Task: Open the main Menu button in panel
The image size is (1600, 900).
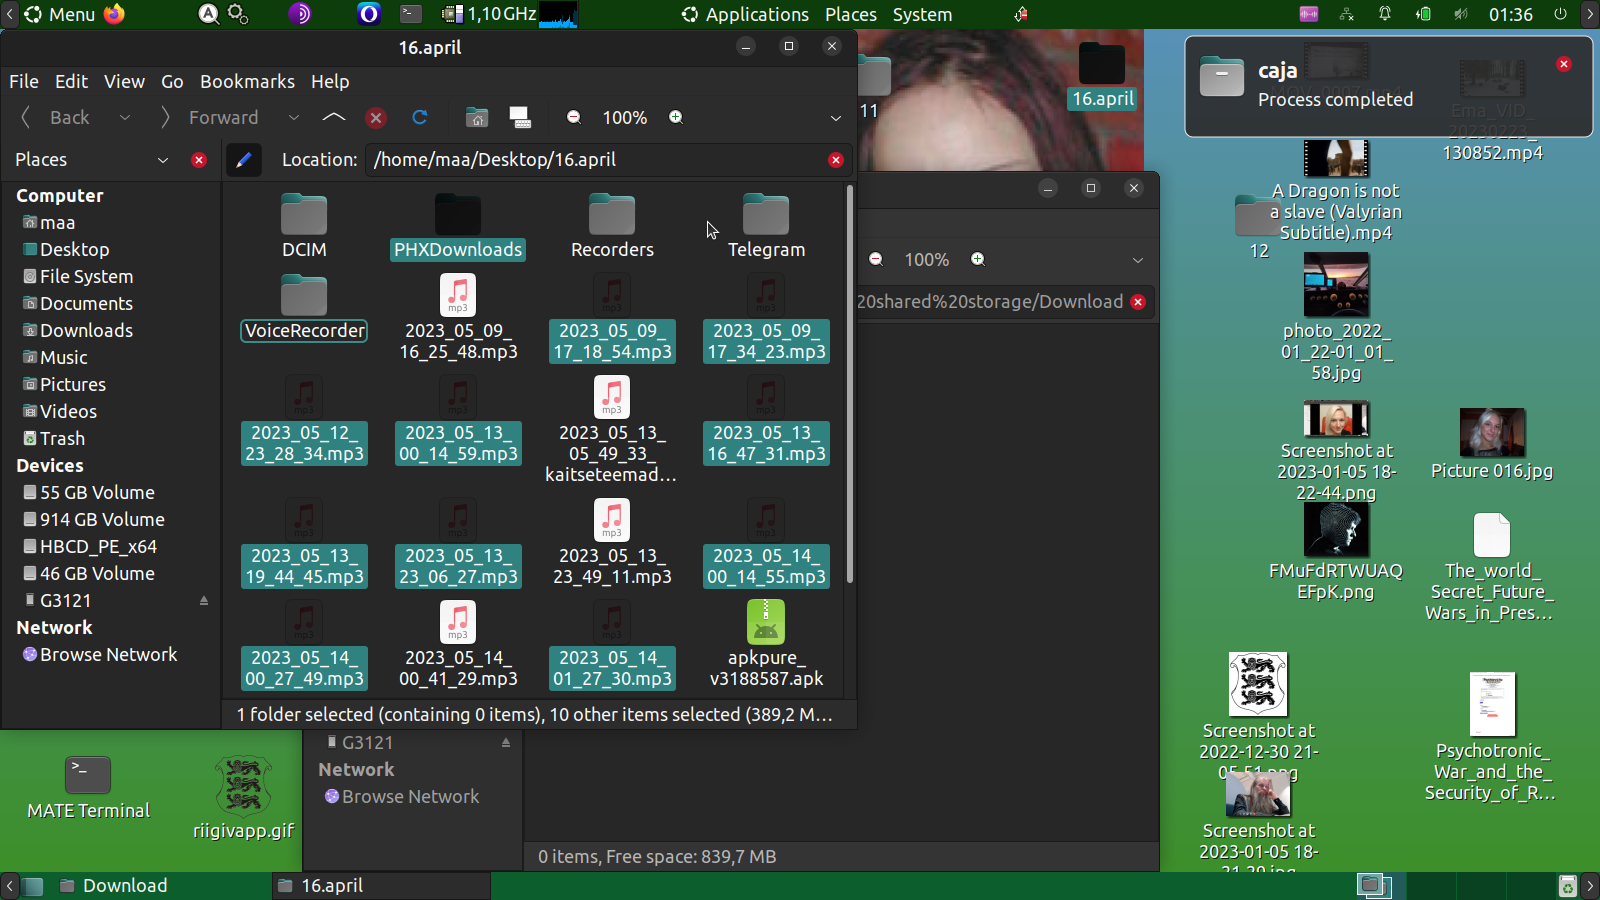Action: coord(60,14)
